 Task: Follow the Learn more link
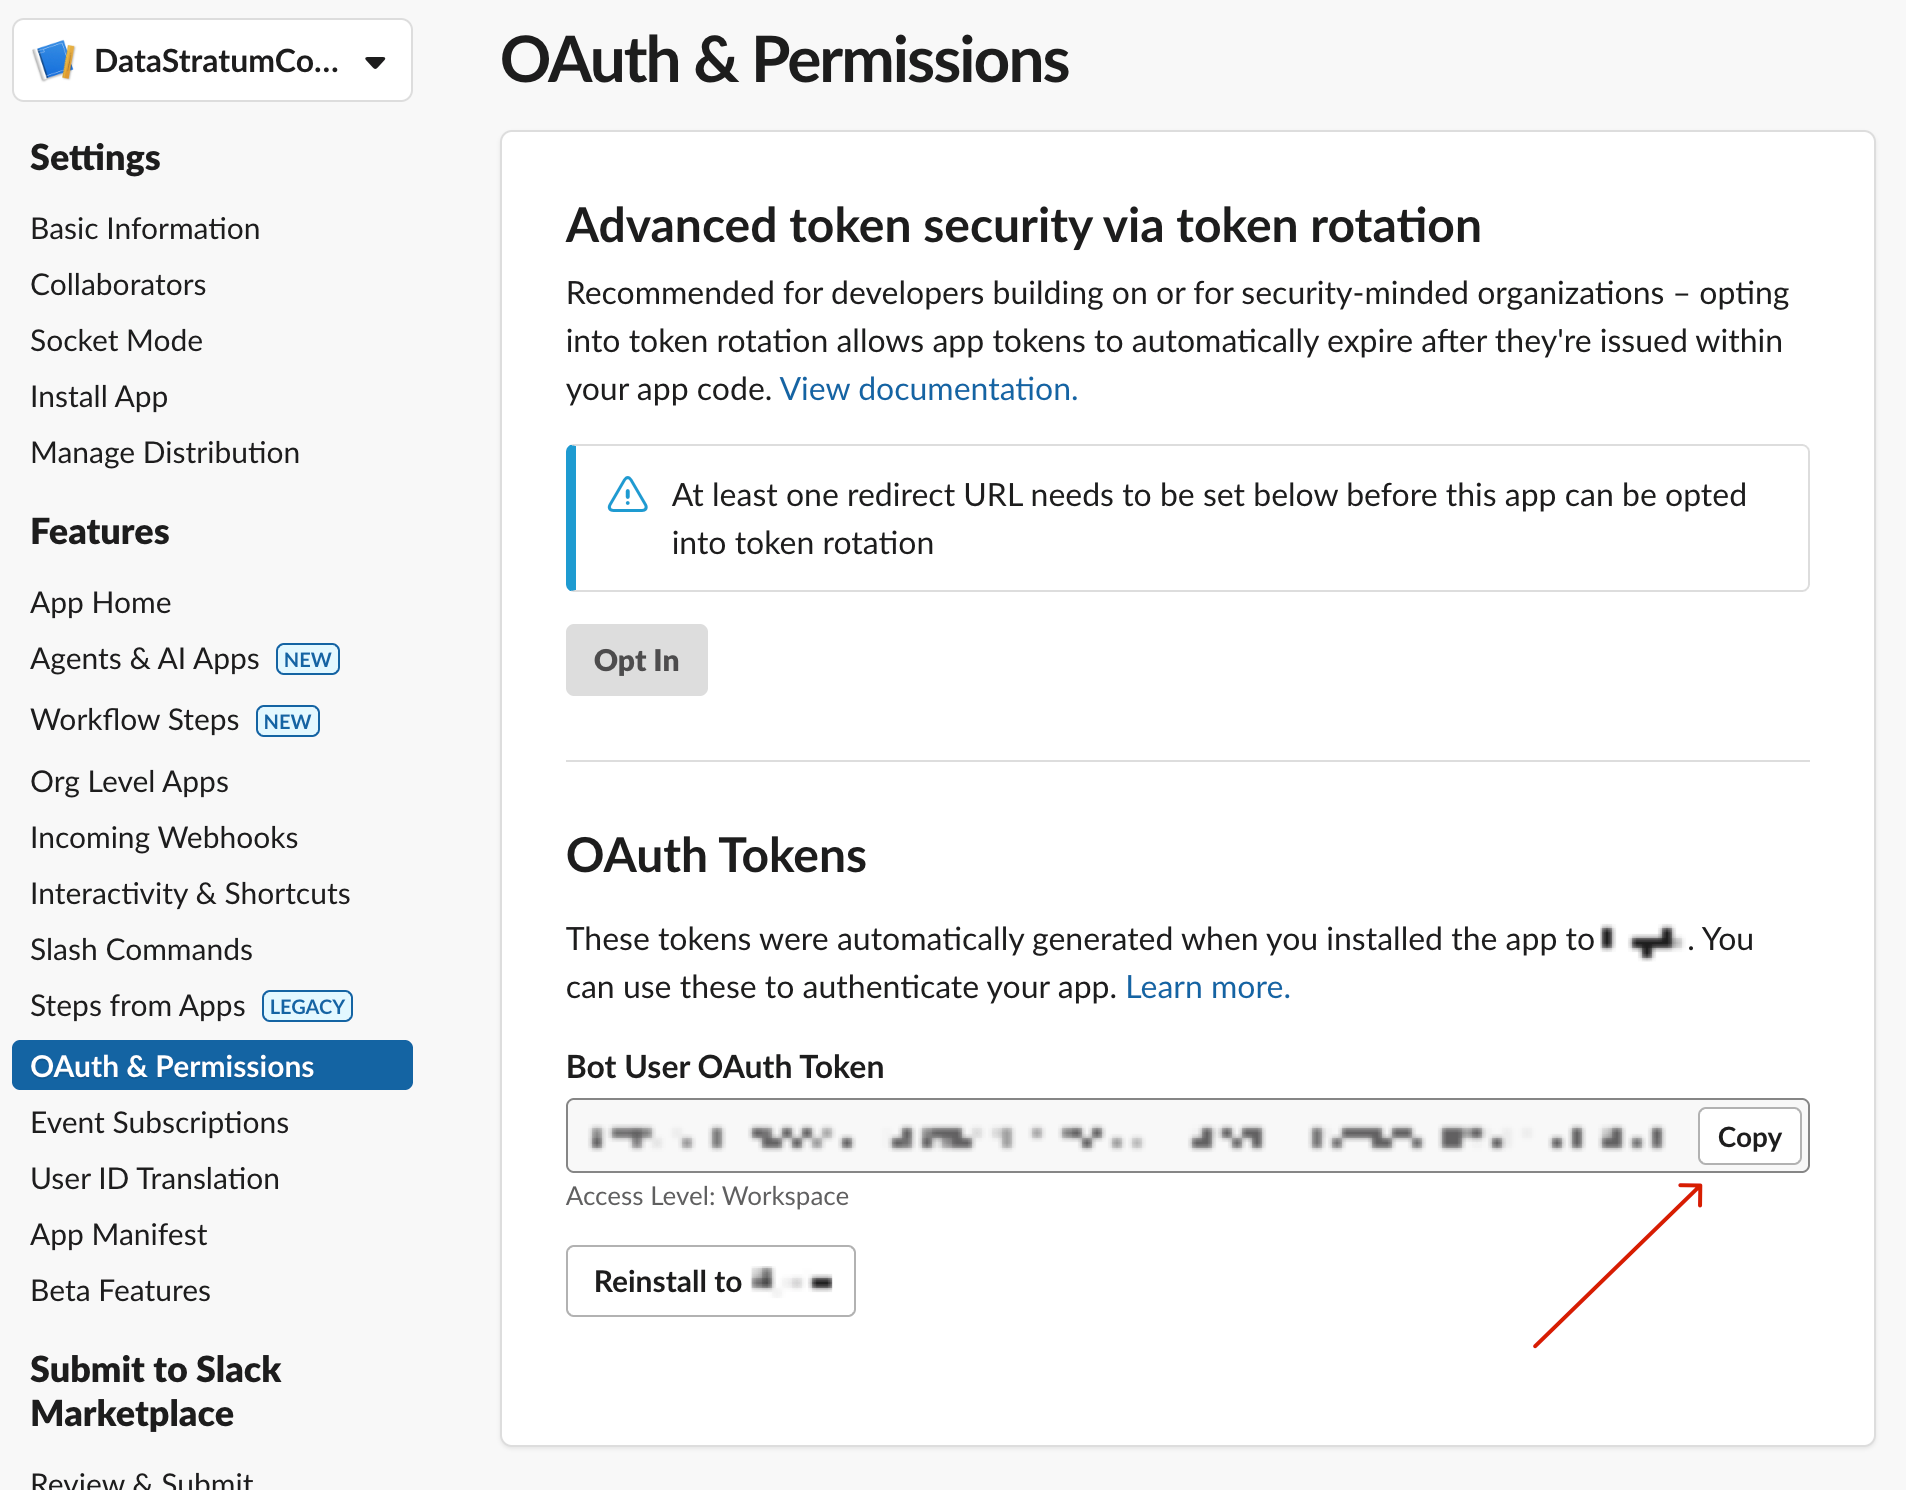point(1207,987)
